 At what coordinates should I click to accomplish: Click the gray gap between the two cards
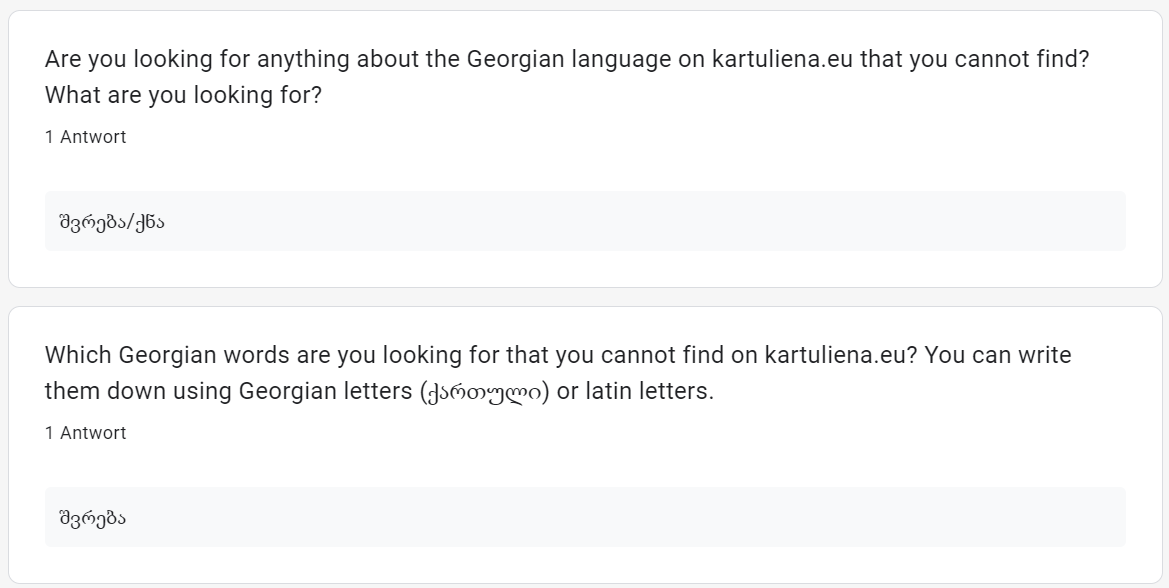584,297
